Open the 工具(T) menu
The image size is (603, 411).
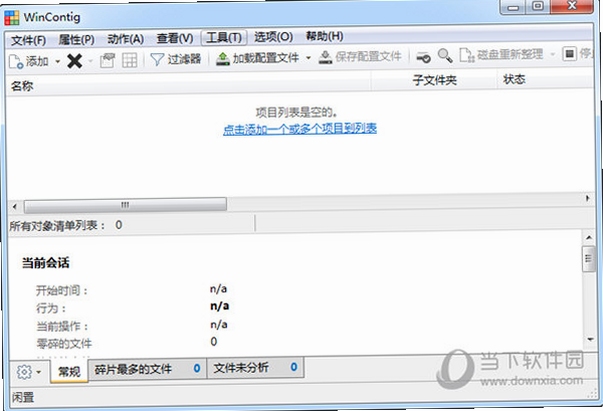(x=224, y=37)
